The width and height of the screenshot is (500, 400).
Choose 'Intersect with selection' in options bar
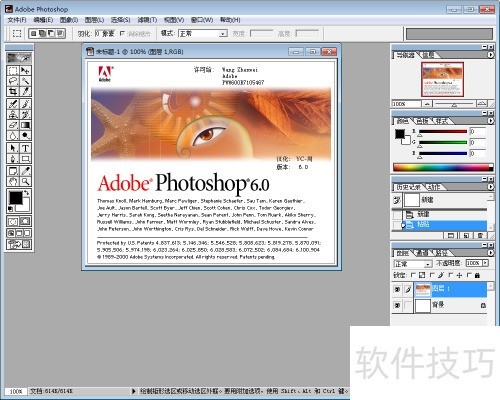(60, 33)
